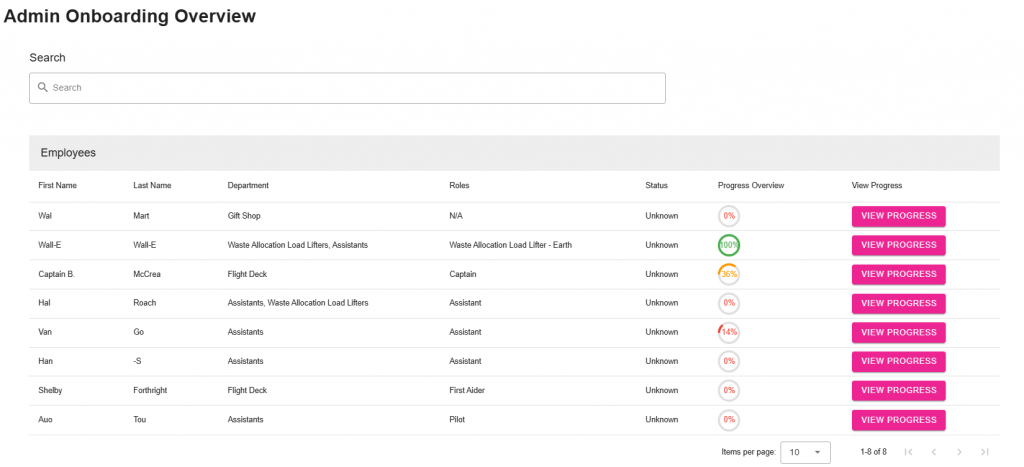Click Van Go's 14% progress circle
This screenshot has width=1024, height=467.
coord(729,332)
